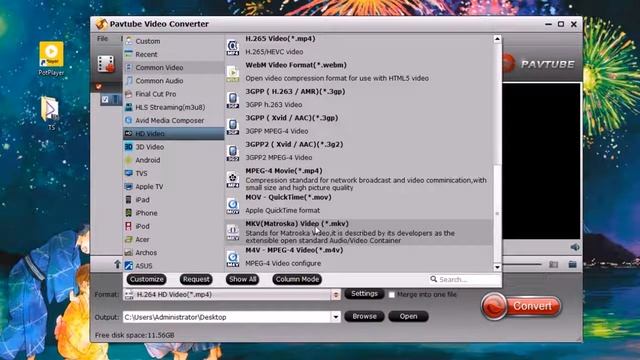
Task: Click the Apple TV category icon
Action: [129, 187]
